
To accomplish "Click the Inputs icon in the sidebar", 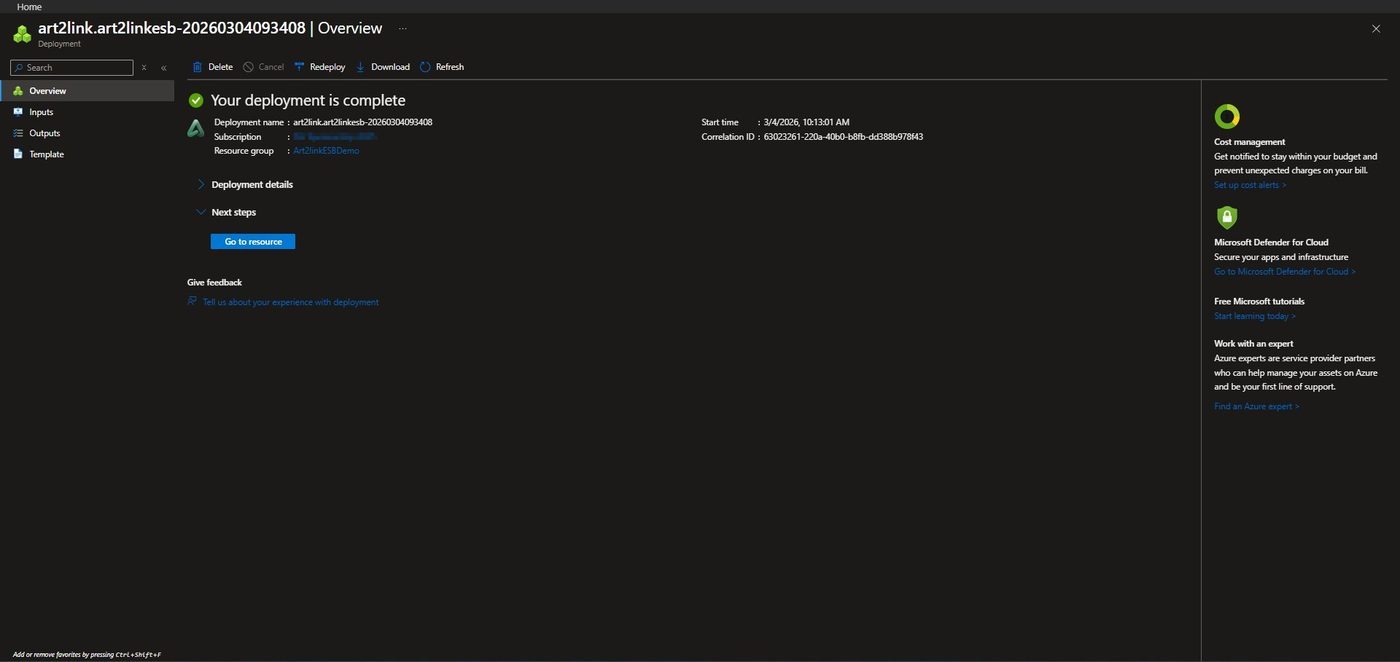I will (x=19, y=112).
